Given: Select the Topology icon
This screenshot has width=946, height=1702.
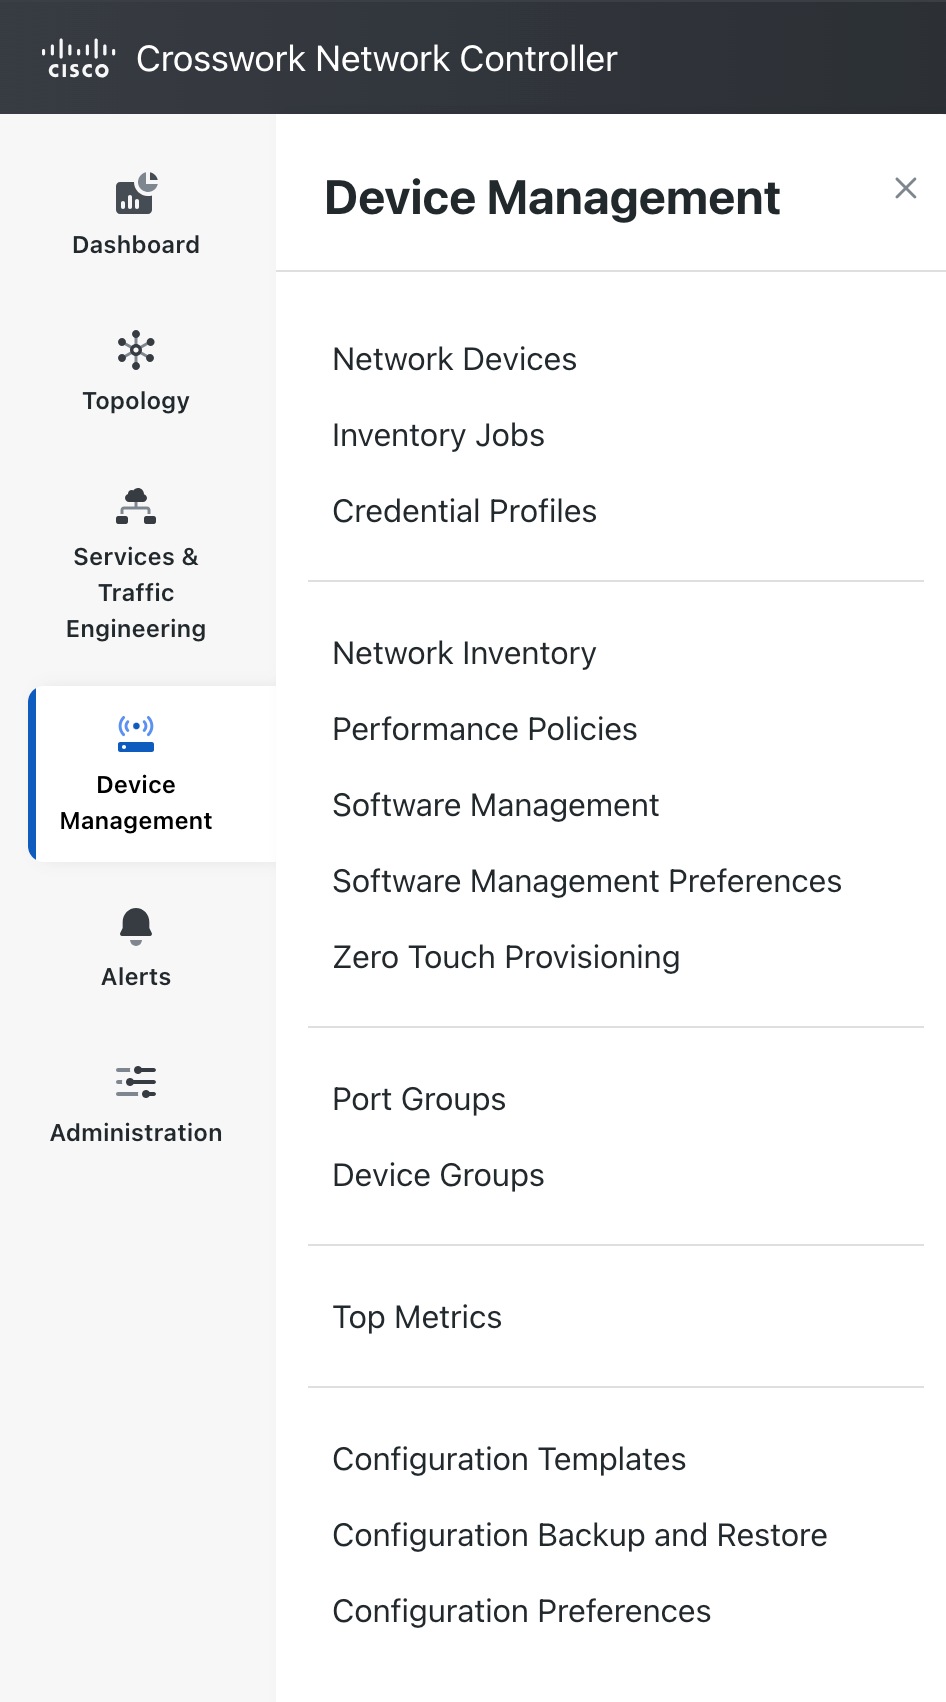Looking at the screenshot, I should 135,350.
